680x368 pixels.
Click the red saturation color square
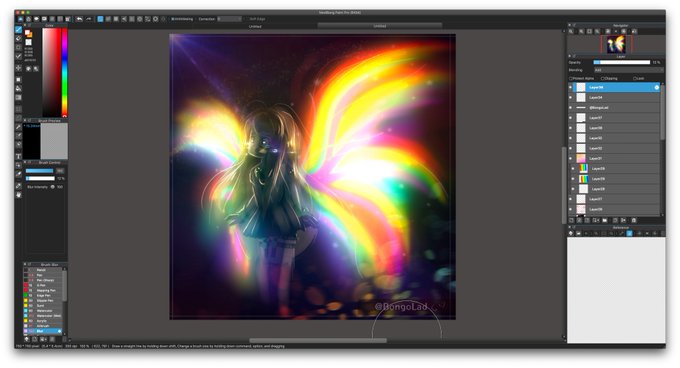pos(52,72)
